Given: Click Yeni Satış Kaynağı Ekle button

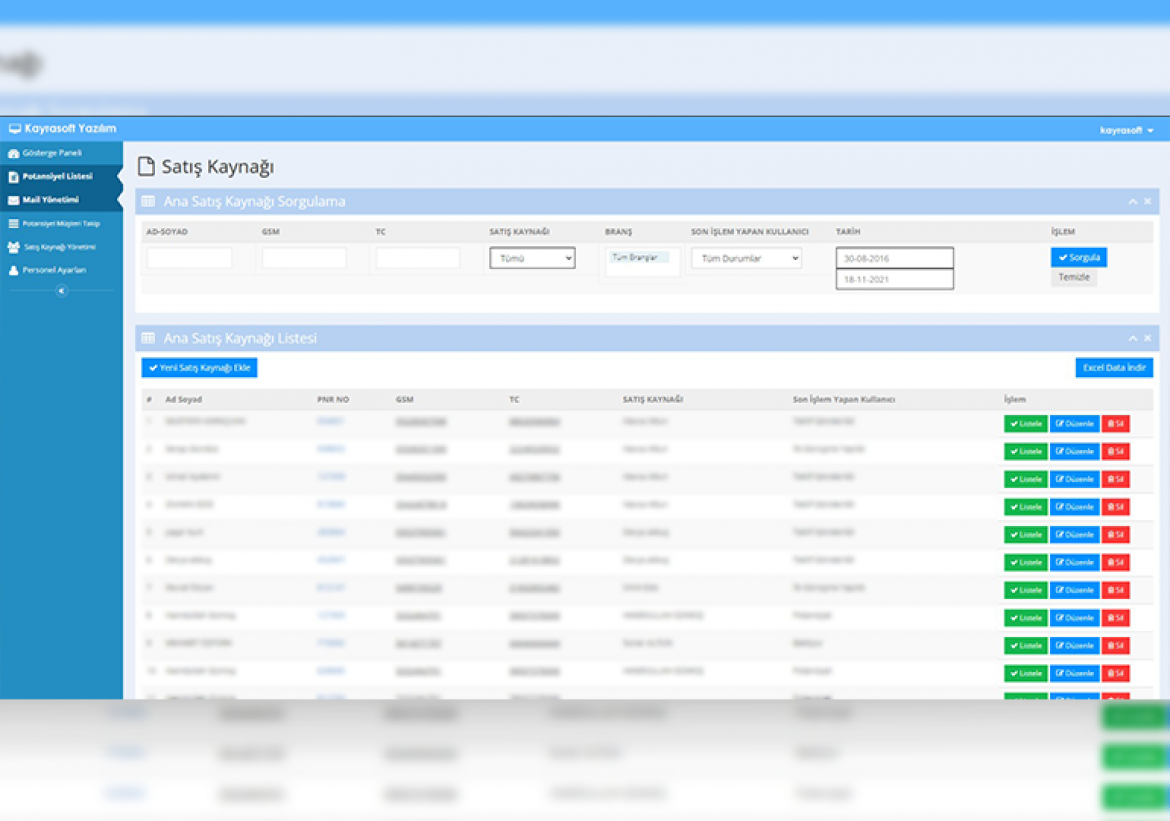Looking at the screenshot, I should tap(199, 368).
